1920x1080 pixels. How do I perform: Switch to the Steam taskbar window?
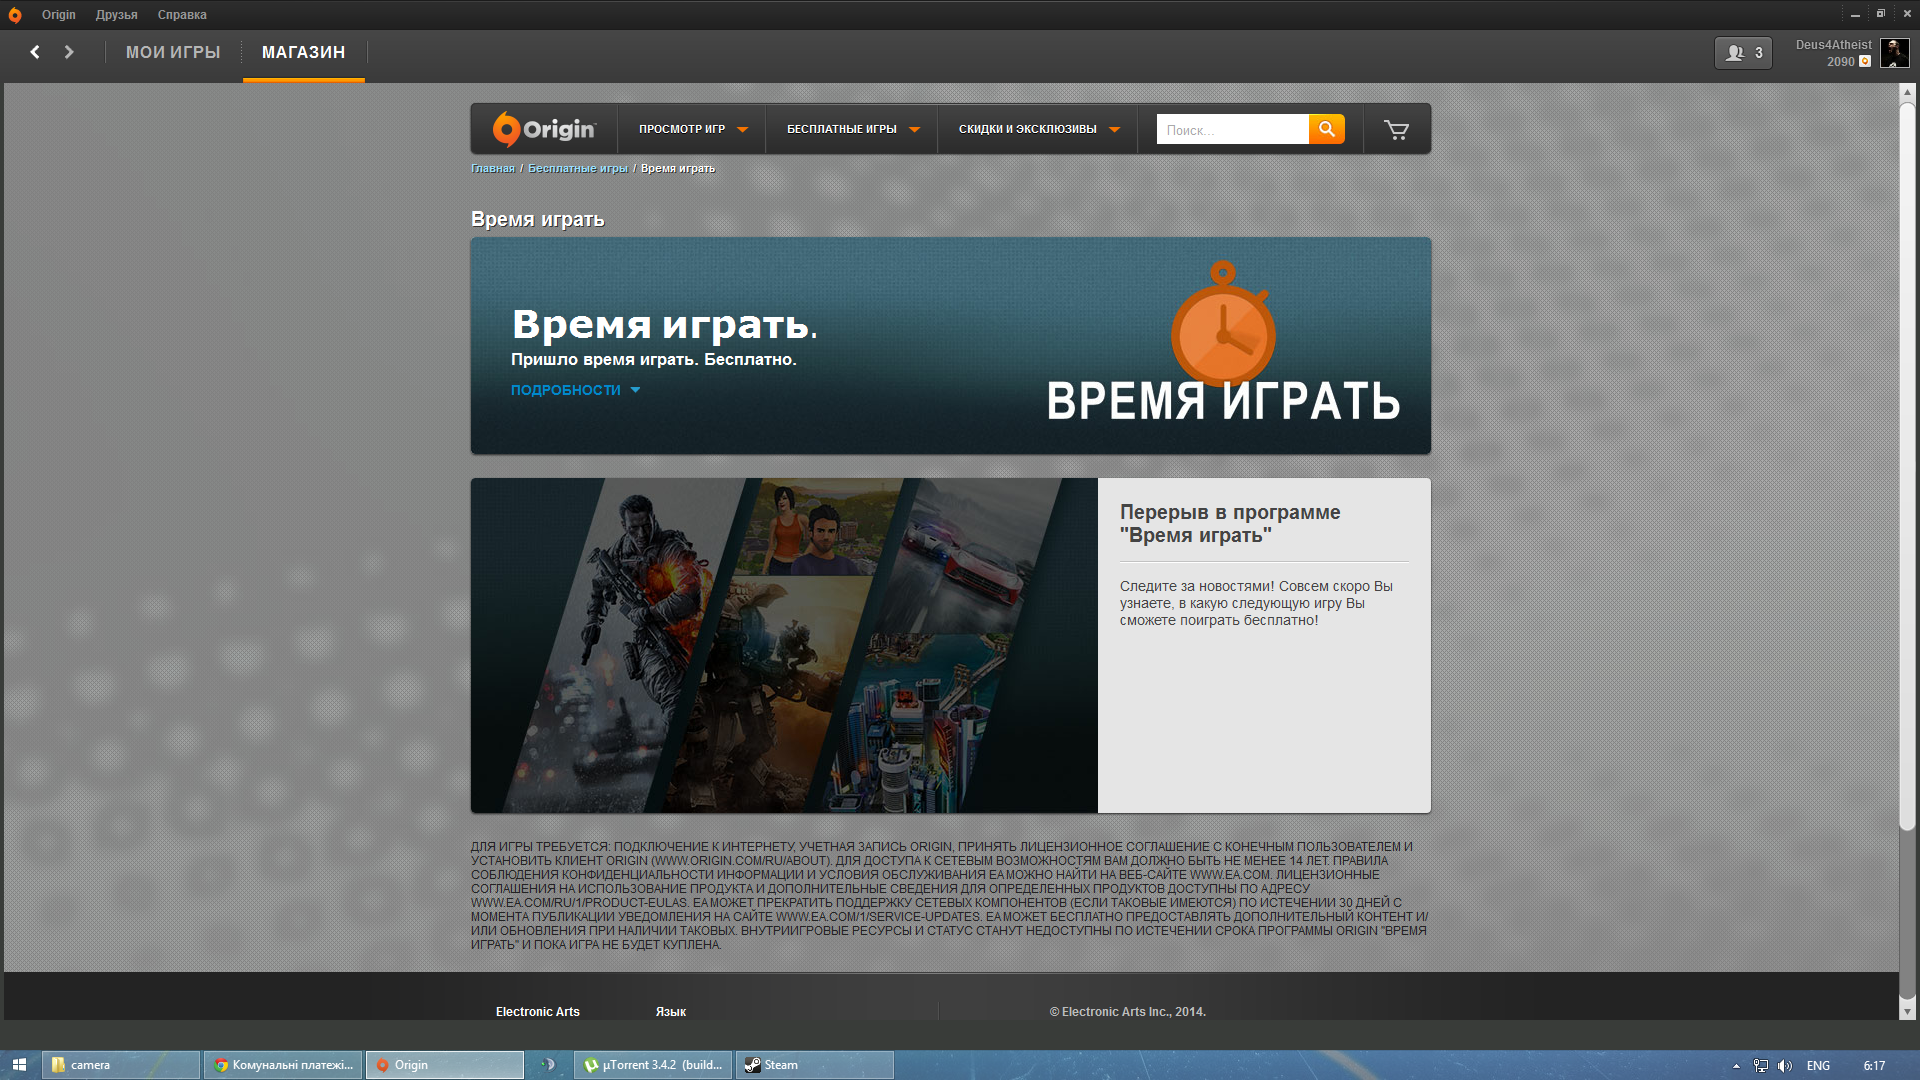pyautogui.click(x=814, y=1065)
